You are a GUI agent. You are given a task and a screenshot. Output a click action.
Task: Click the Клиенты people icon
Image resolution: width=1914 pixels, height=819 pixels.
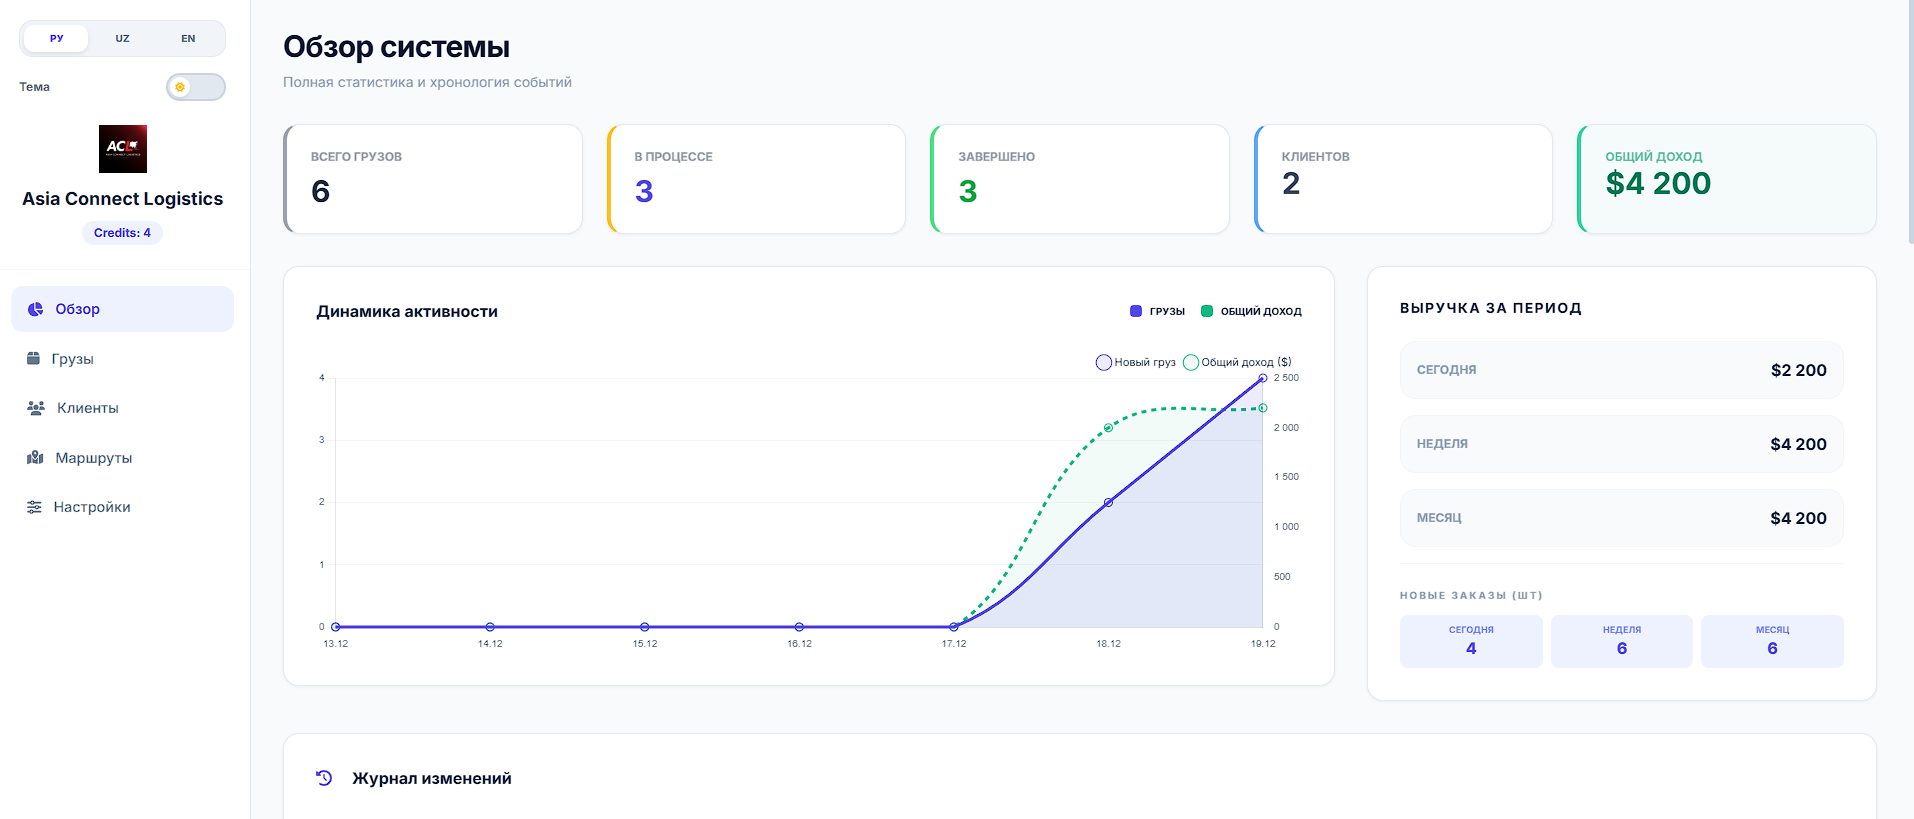(x=36, y=408)
